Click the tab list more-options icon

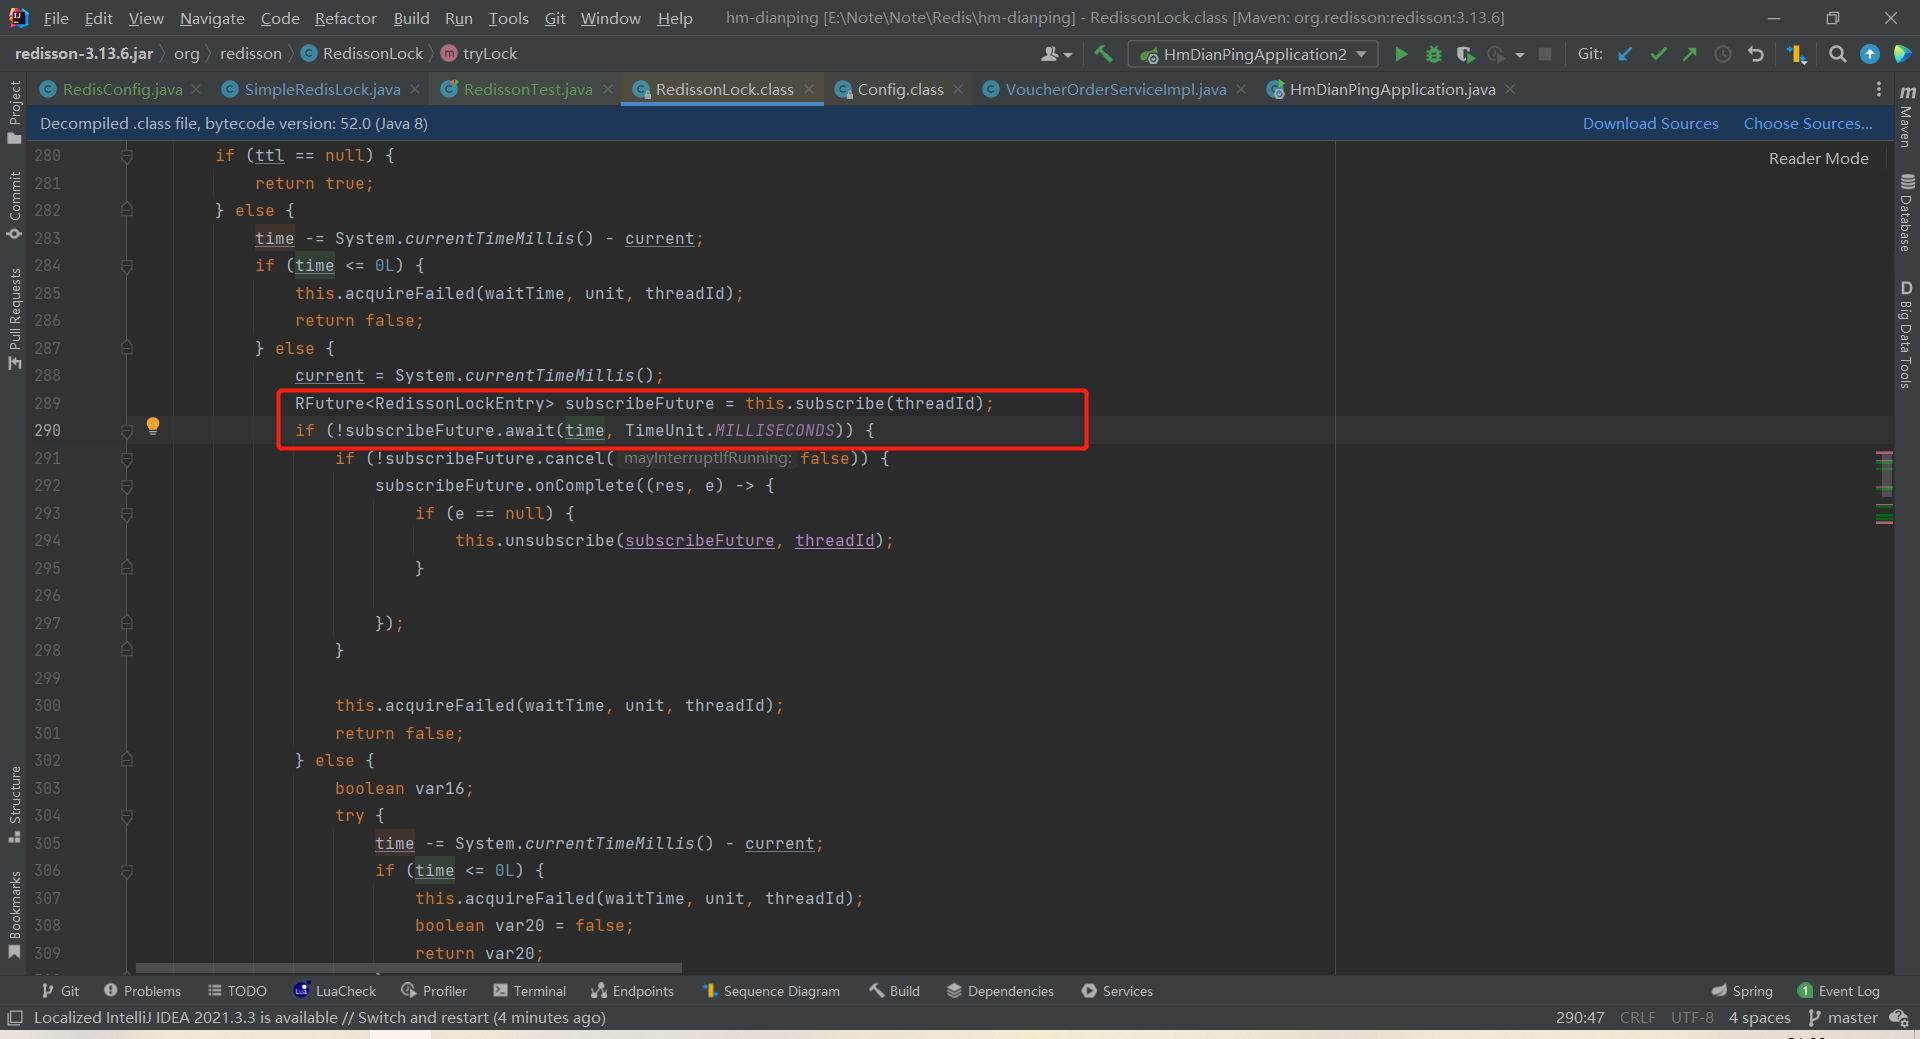1878,89
